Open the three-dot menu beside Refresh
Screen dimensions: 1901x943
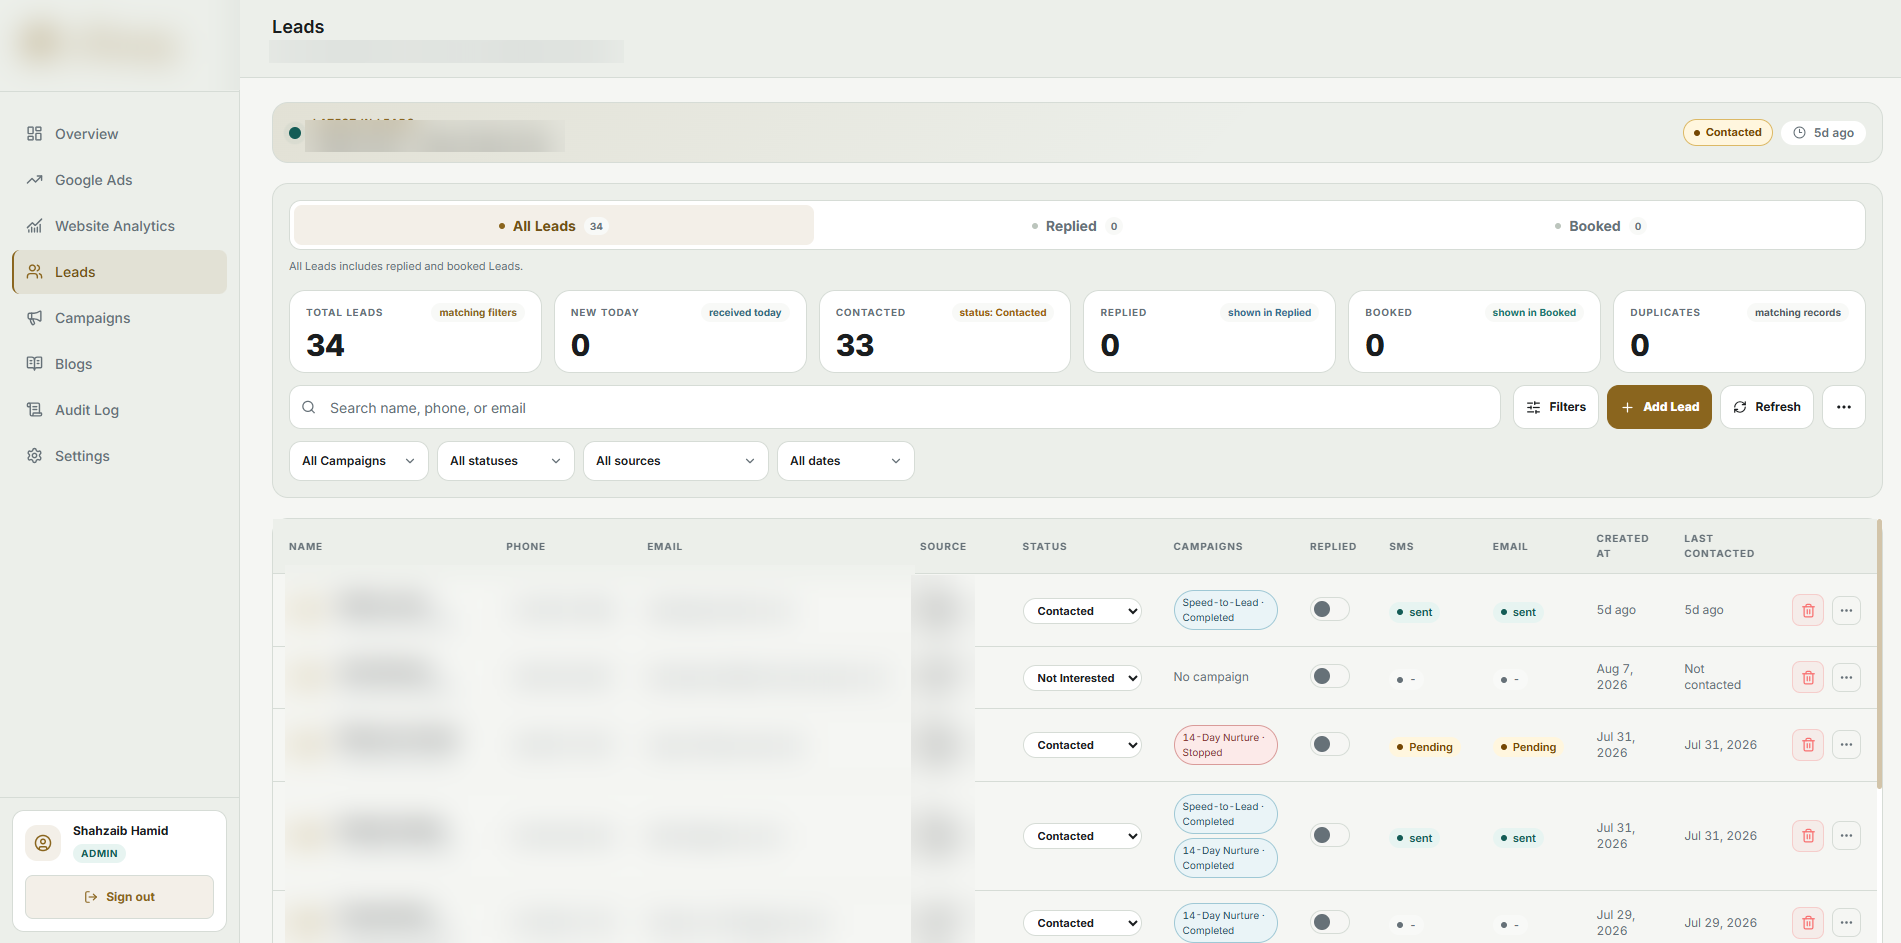(x=1843, y=407)
